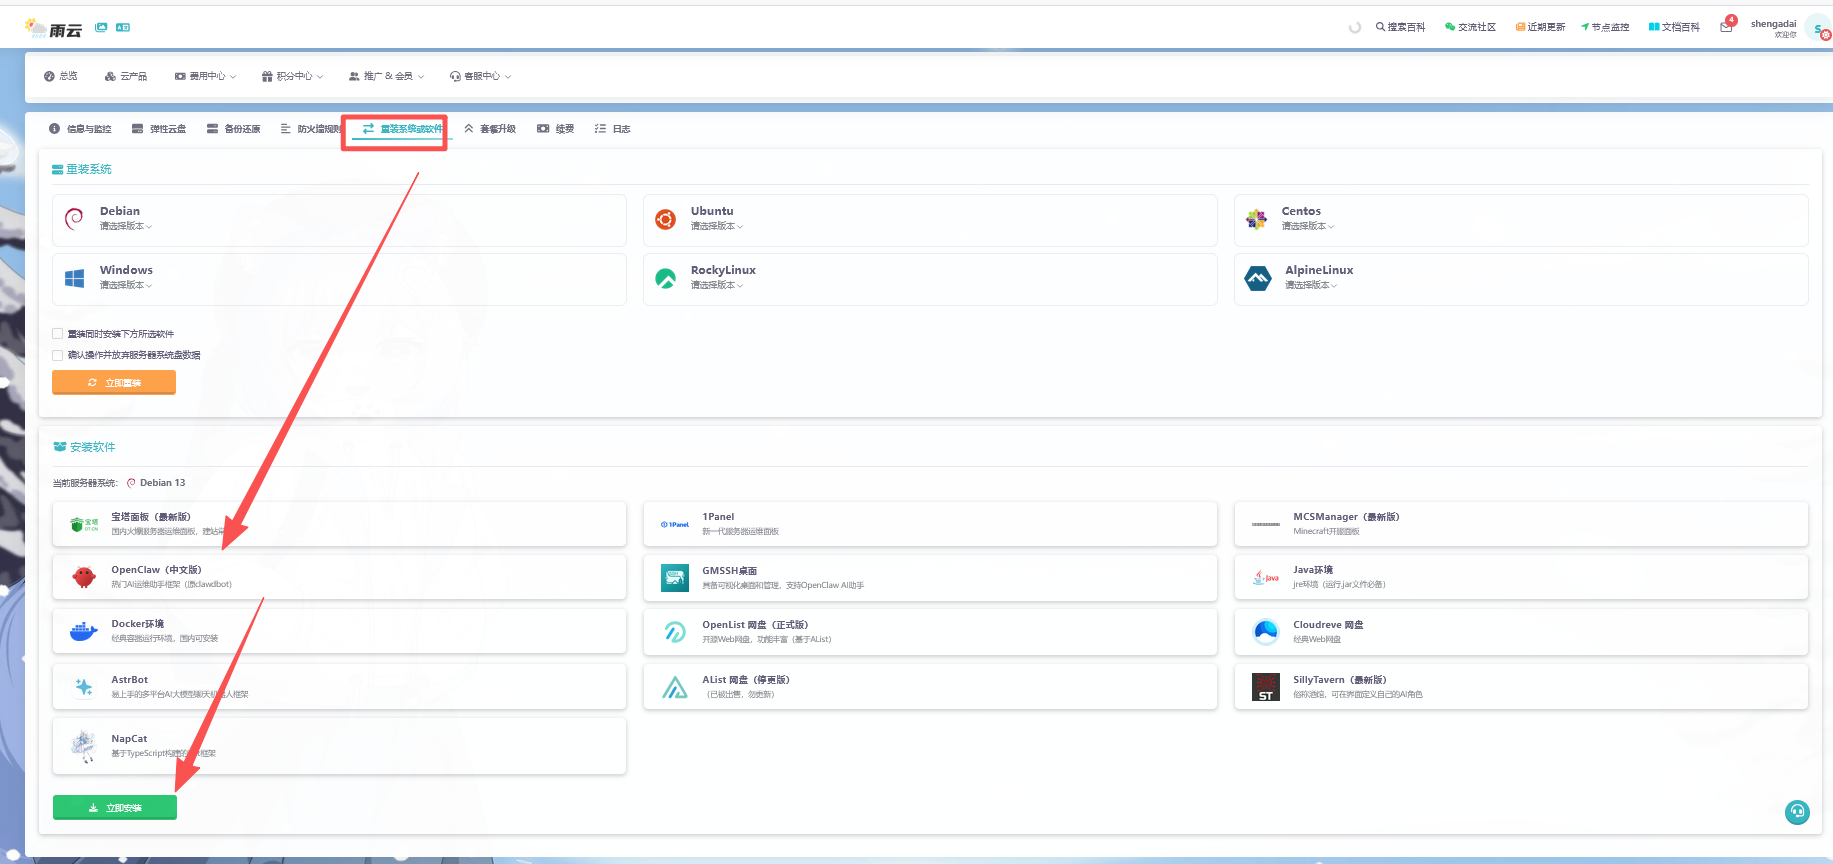1833x864 pixels.
Task: Click the Debian swirl logo icon
Action: coord(74,219)
